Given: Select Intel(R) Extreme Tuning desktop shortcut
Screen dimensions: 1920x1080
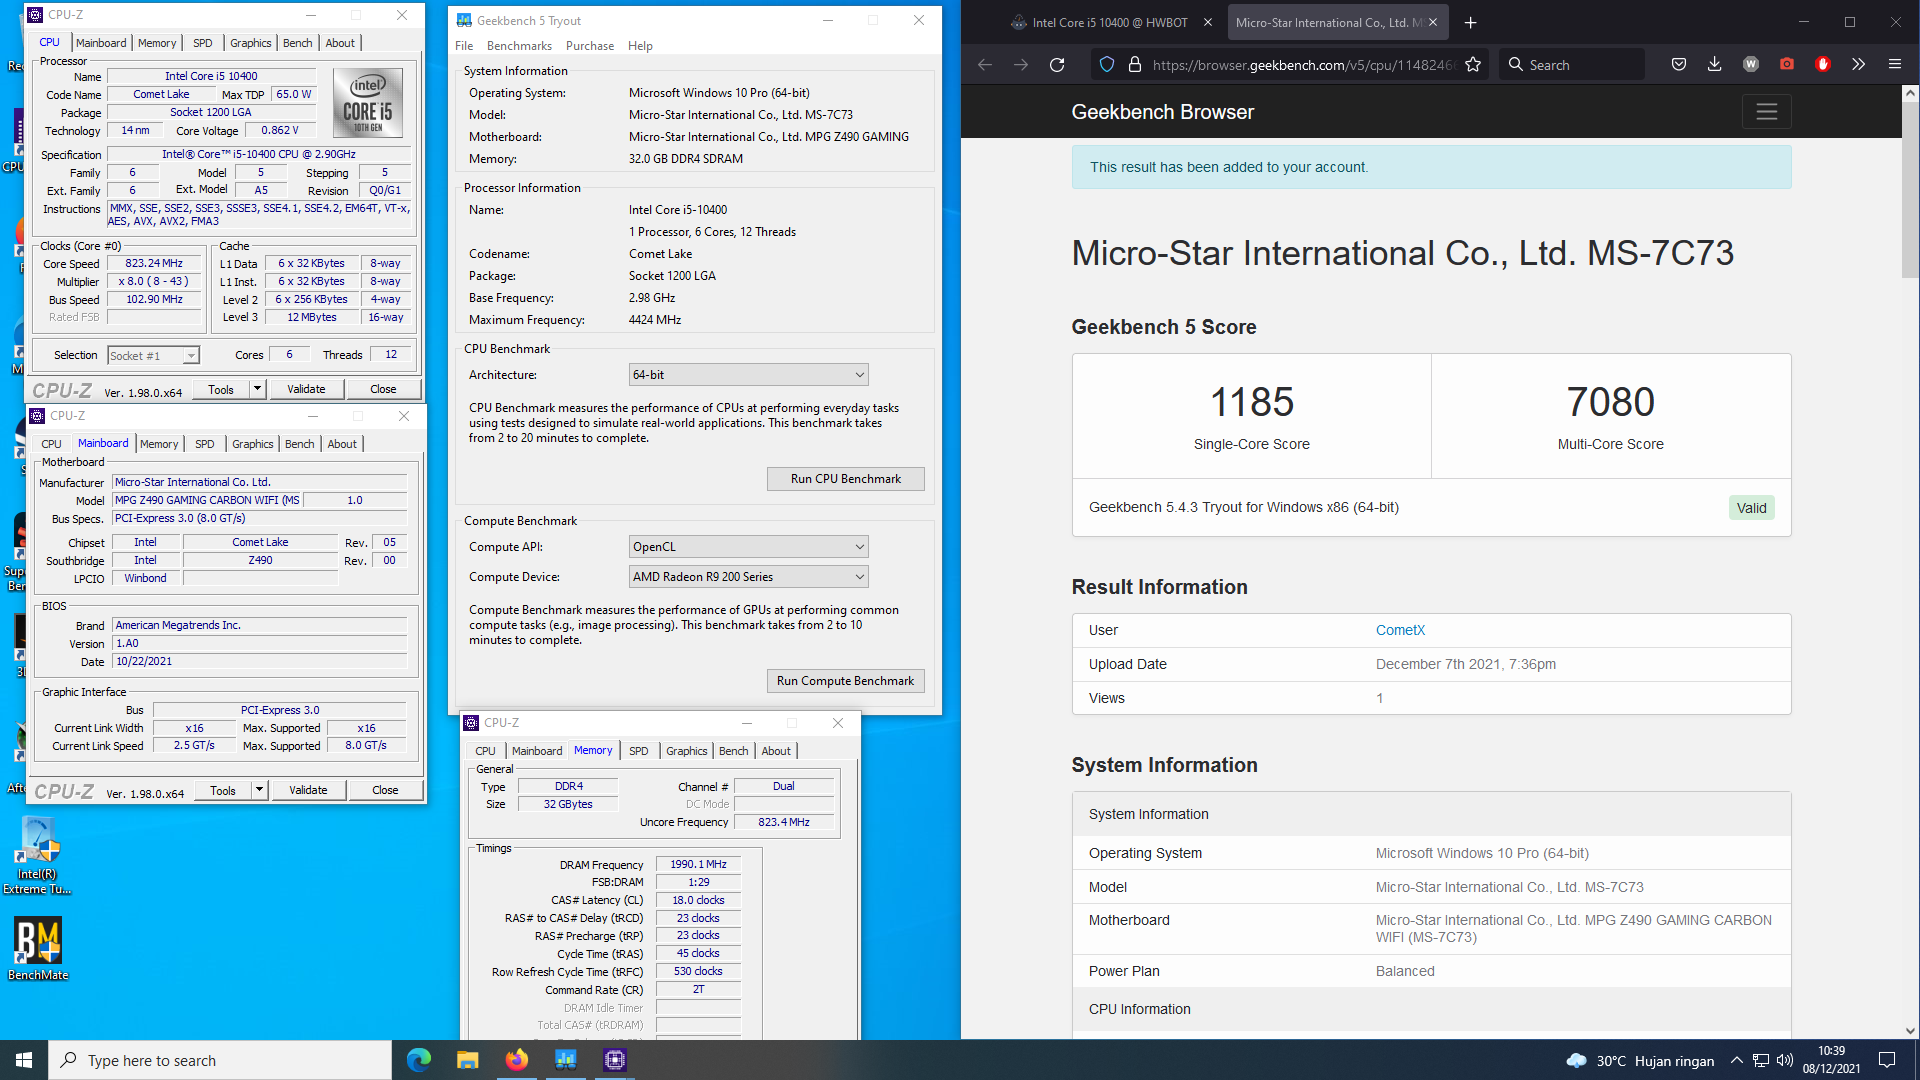Looking at the screenshot, I should point(38,856).
